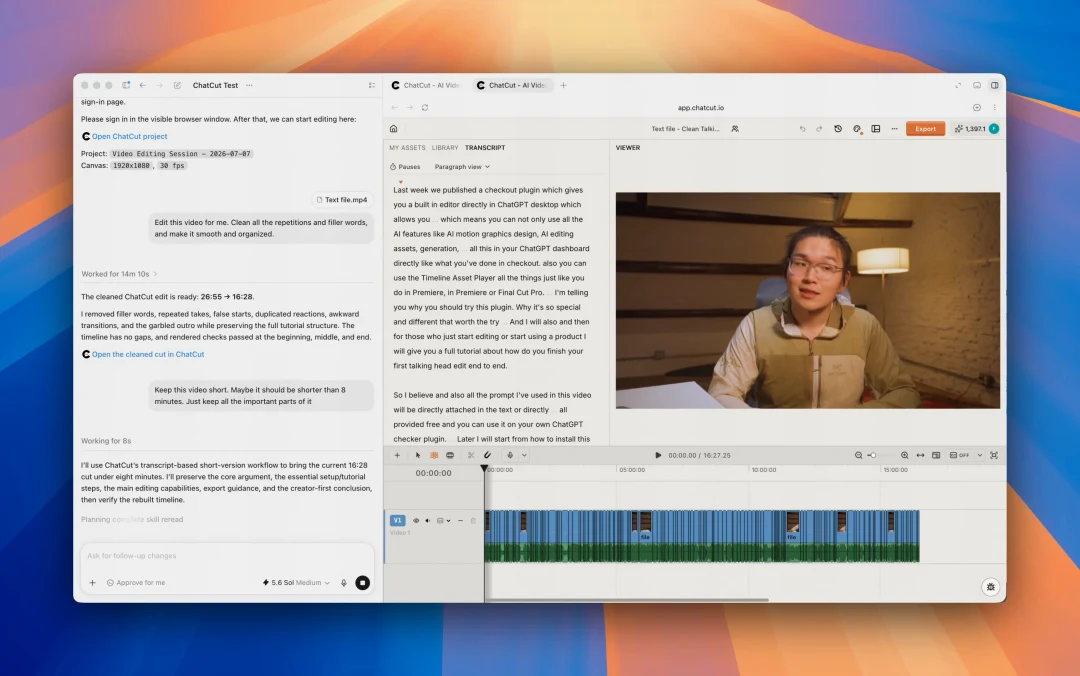Open the Paragraph view dropdown
The height and width of the screenshot is (676, 1080).
click(462, 167)
